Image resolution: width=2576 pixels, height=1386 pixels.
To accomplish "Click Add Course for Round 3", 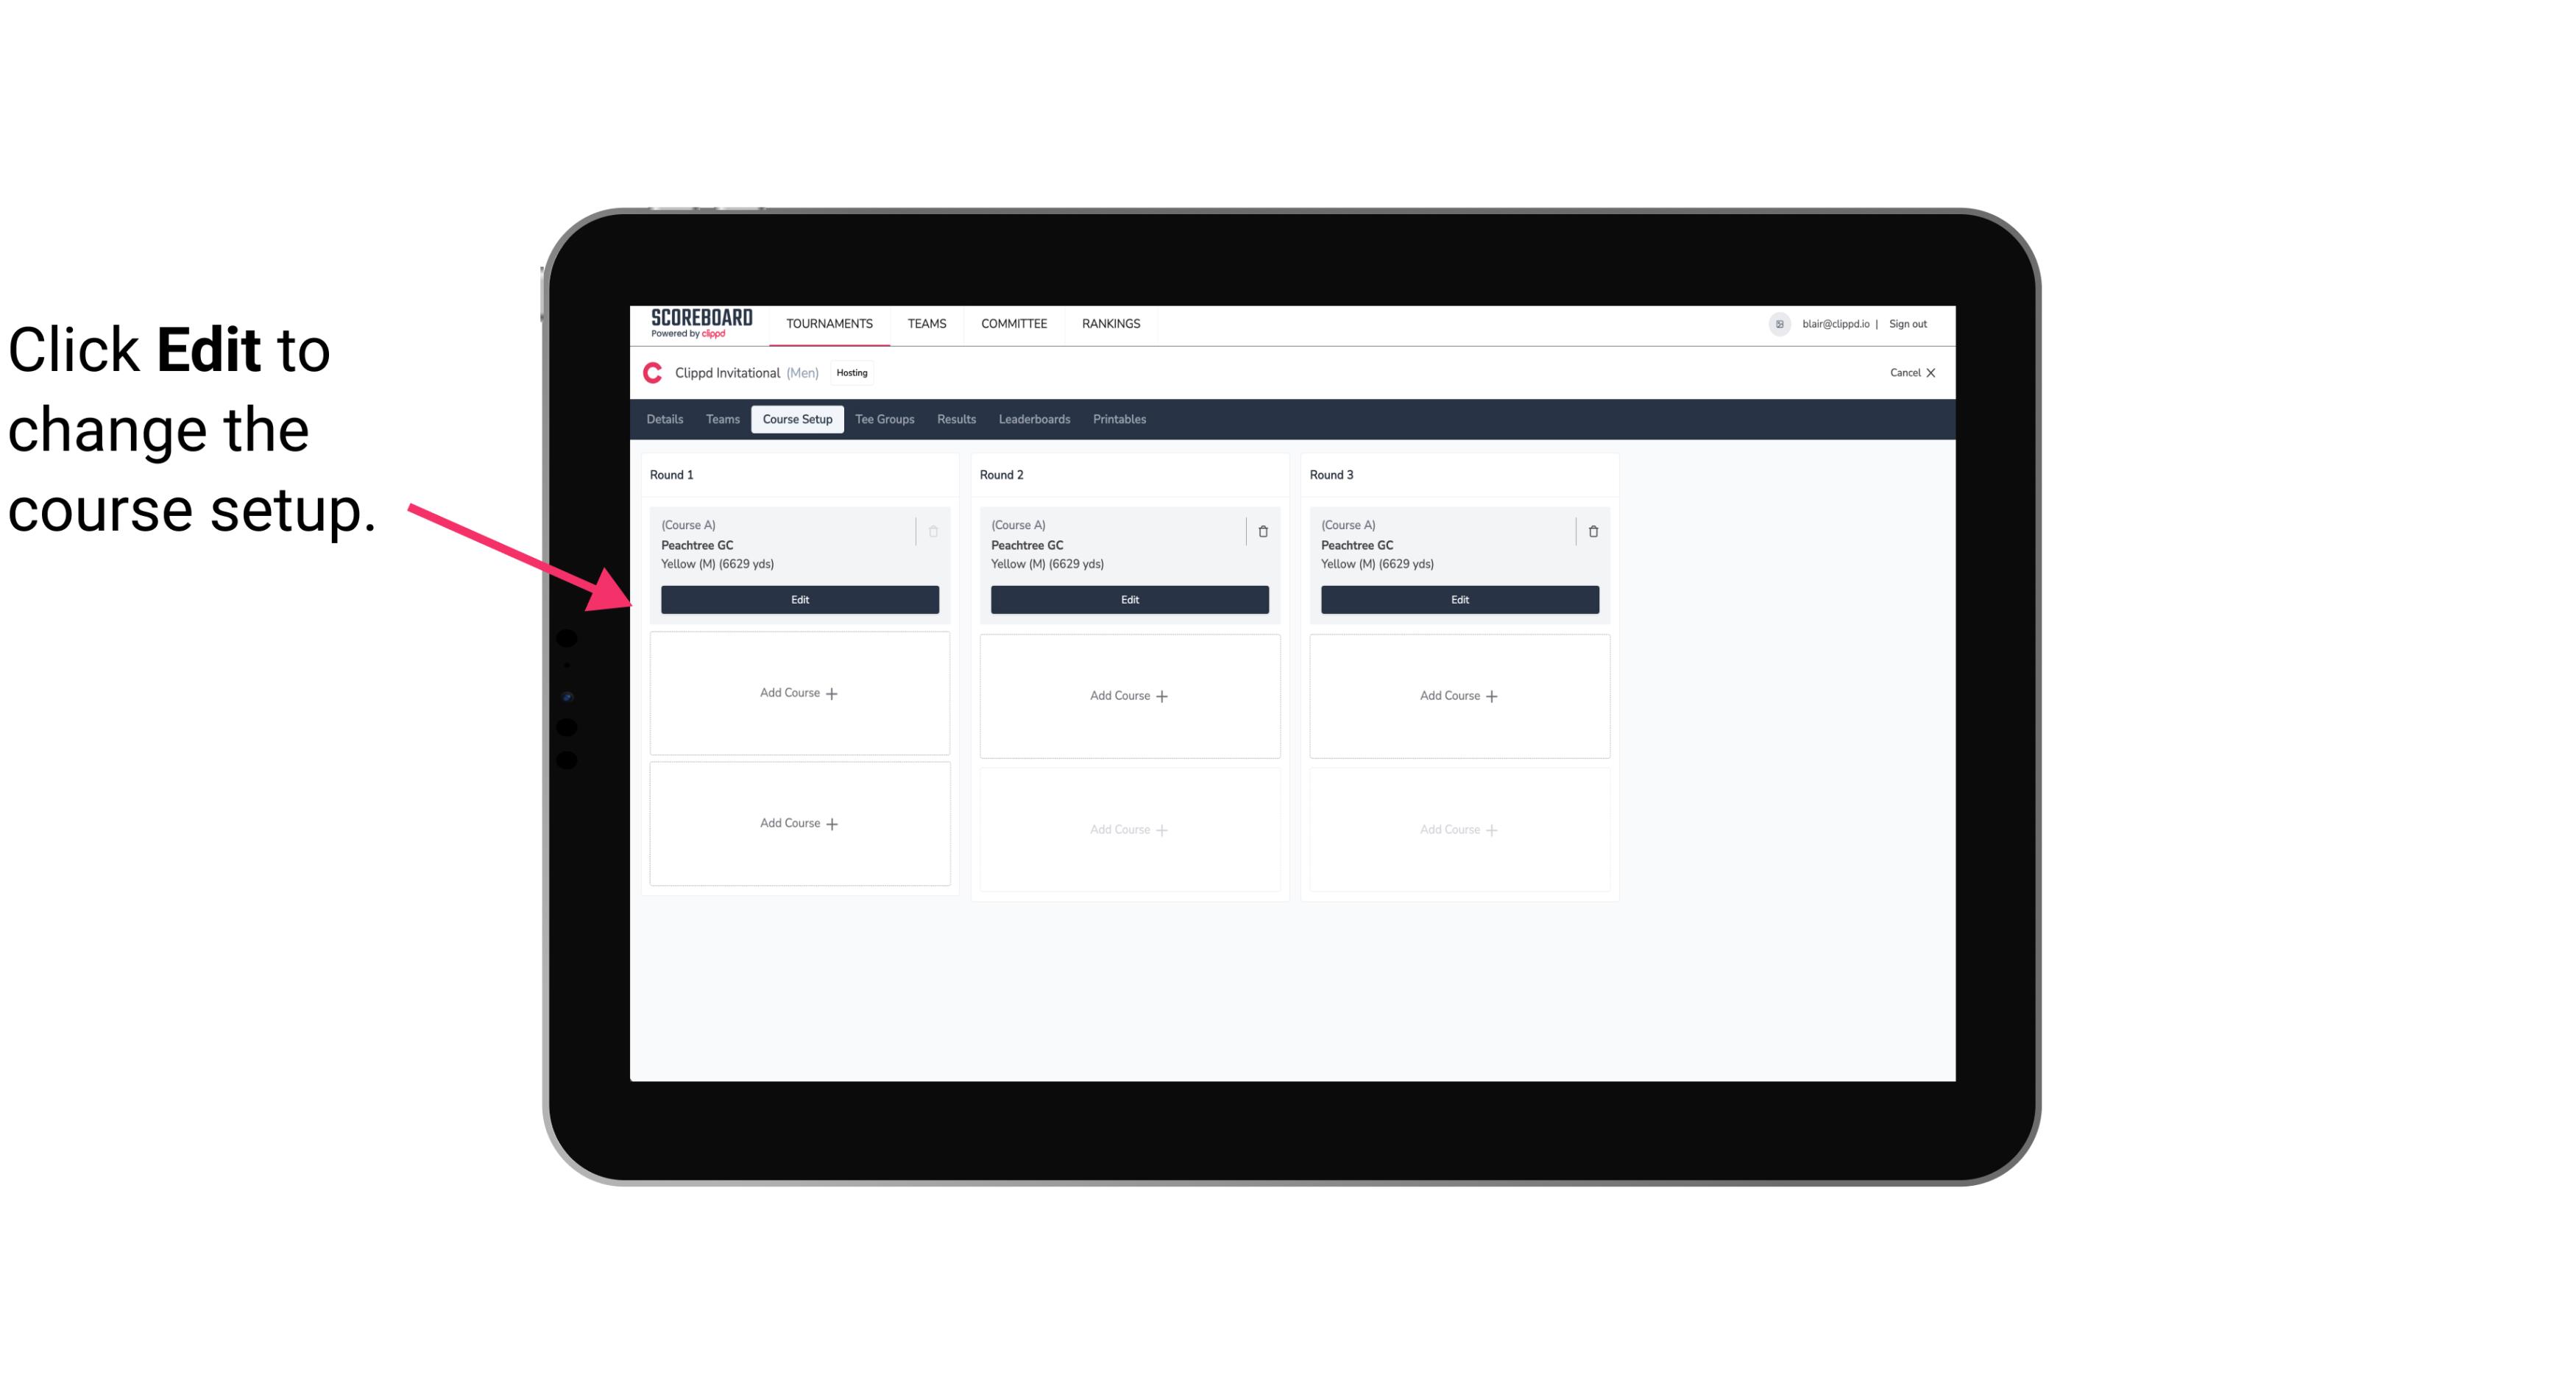I will tap(1459, 695).
